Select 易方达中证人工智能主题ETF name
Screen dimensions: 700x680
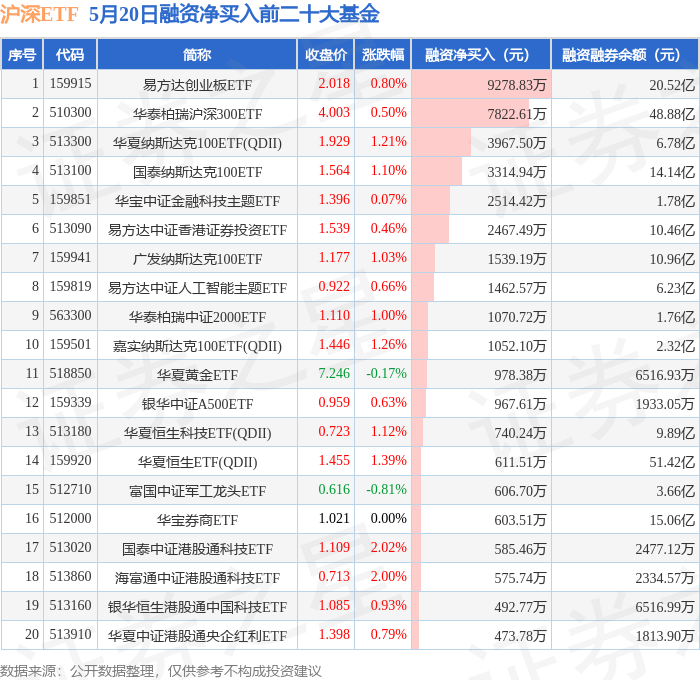(197, 288)
